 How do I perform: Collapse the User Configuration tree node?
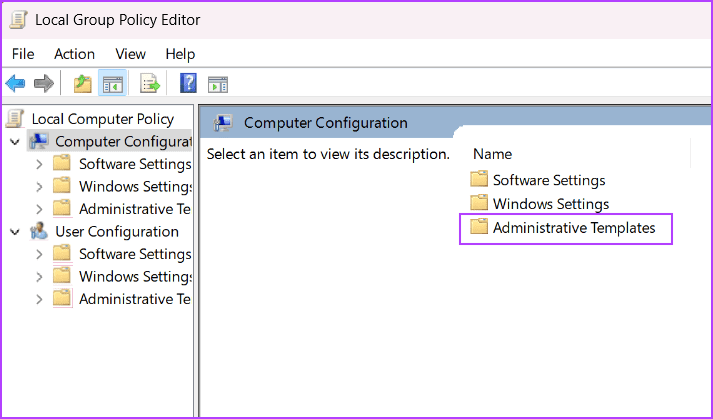15,232
